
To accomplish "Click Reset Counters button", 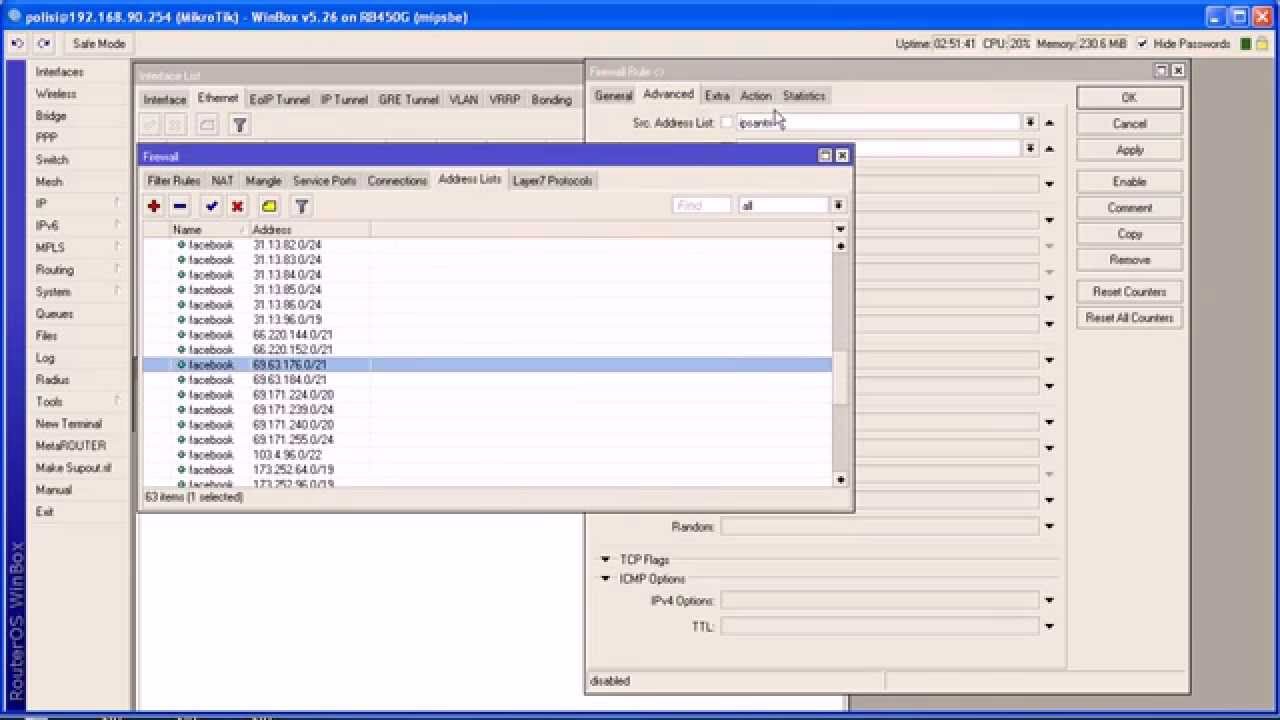I will click(x=1129, y=292).
